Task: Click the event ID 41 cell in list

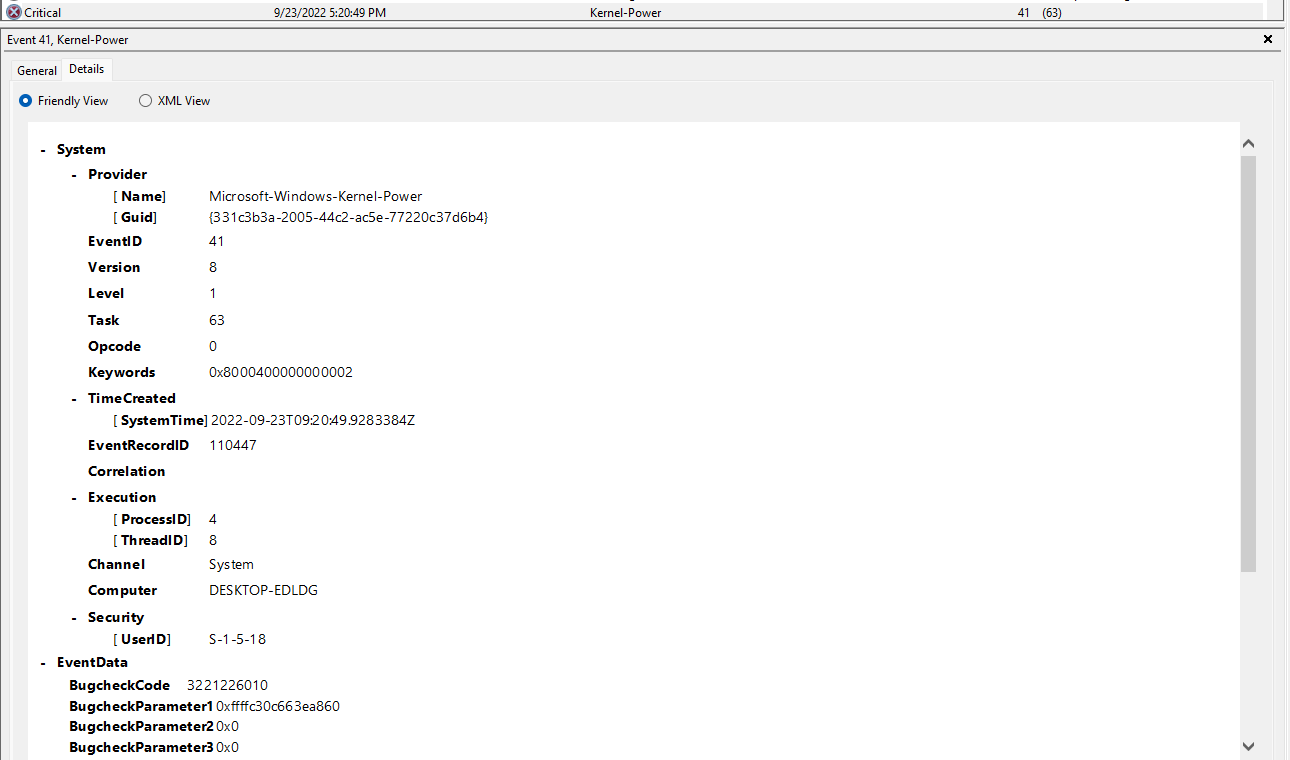Action: [1024, 13]
